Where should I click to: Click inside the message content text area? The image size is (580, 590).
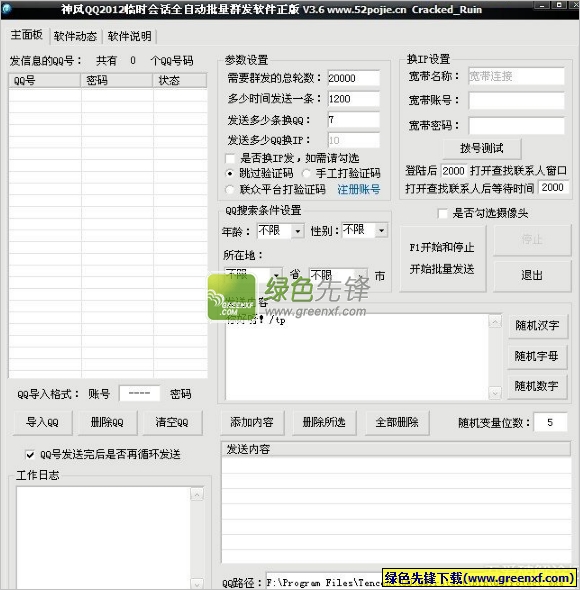(357, 357)
